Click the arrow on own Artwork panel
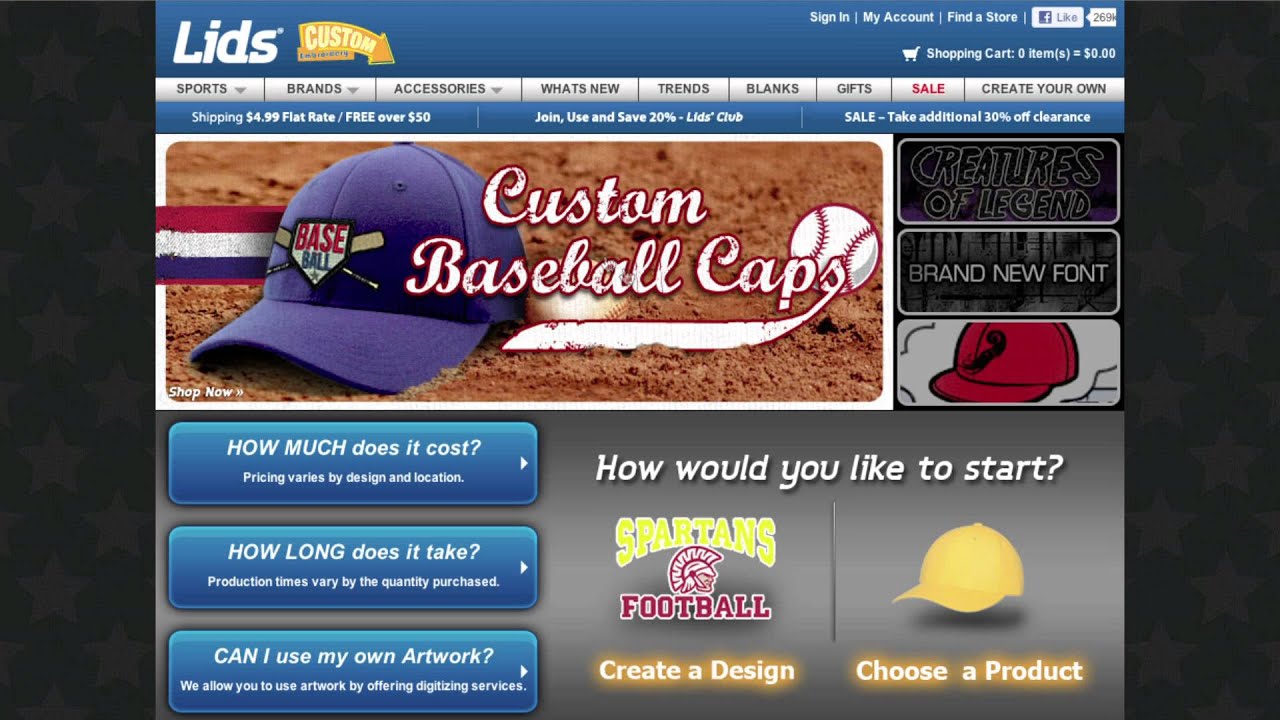Image resolution: width=1280 pixels, height=720 pixels. (523, 671)
